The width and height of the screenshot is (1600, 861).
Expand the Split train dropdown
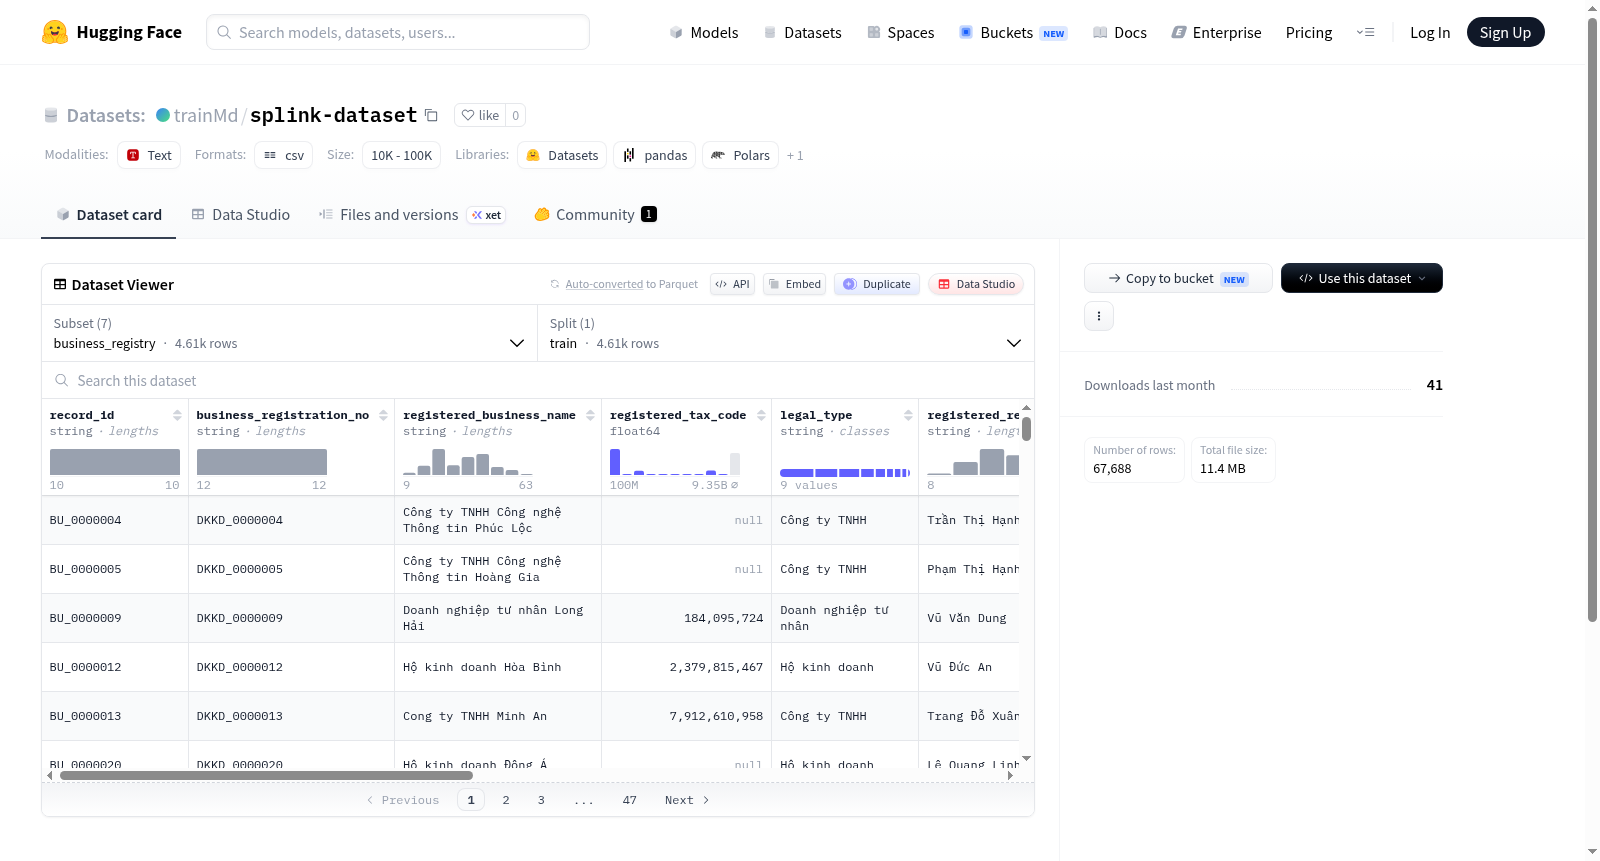point(786,333)
